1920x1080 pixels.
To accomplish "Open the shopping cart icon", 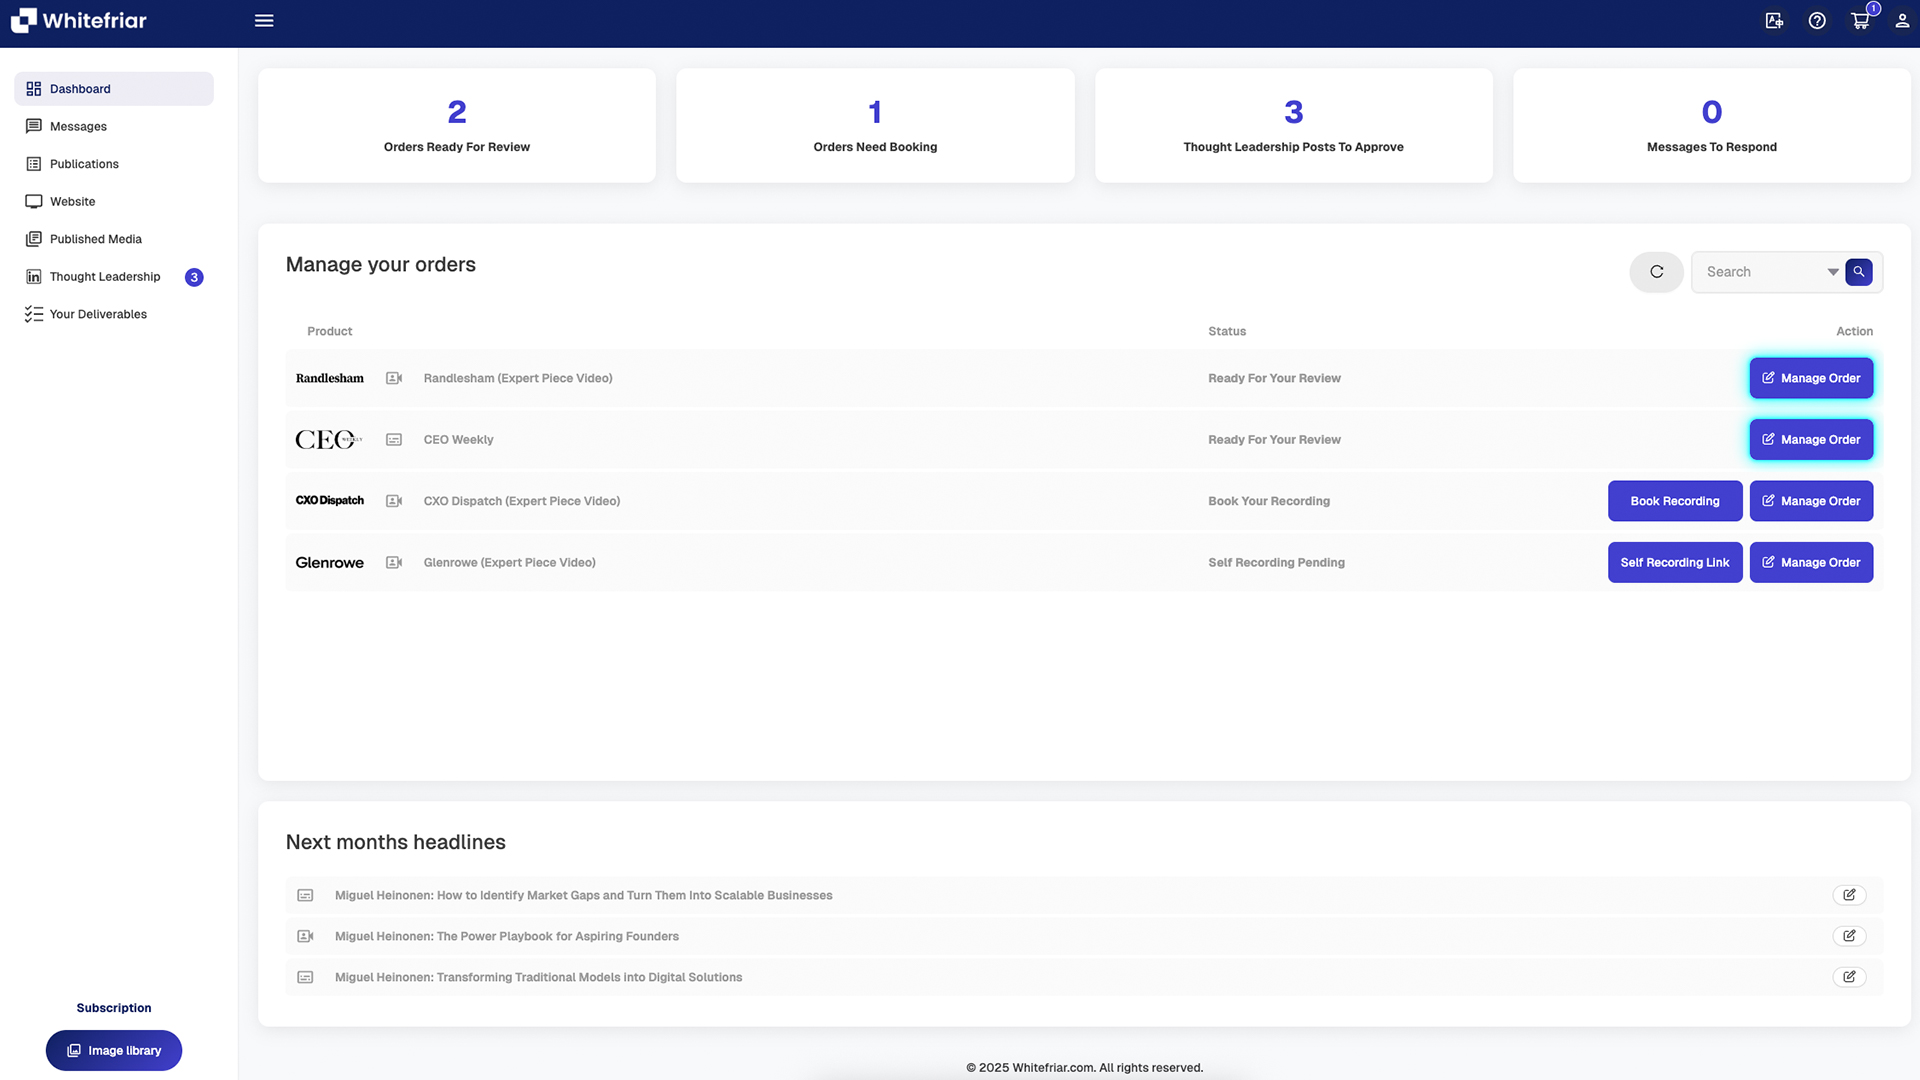I will pyautogui.click(x=1860, y=21).
